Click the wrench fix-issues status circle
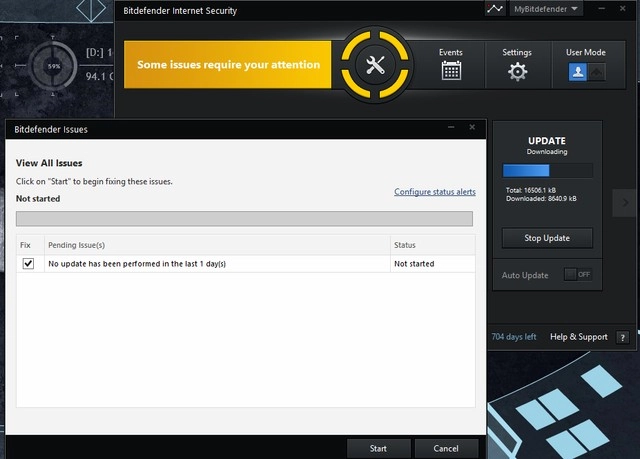Viewport: 640px width, 459px height. 375,65
